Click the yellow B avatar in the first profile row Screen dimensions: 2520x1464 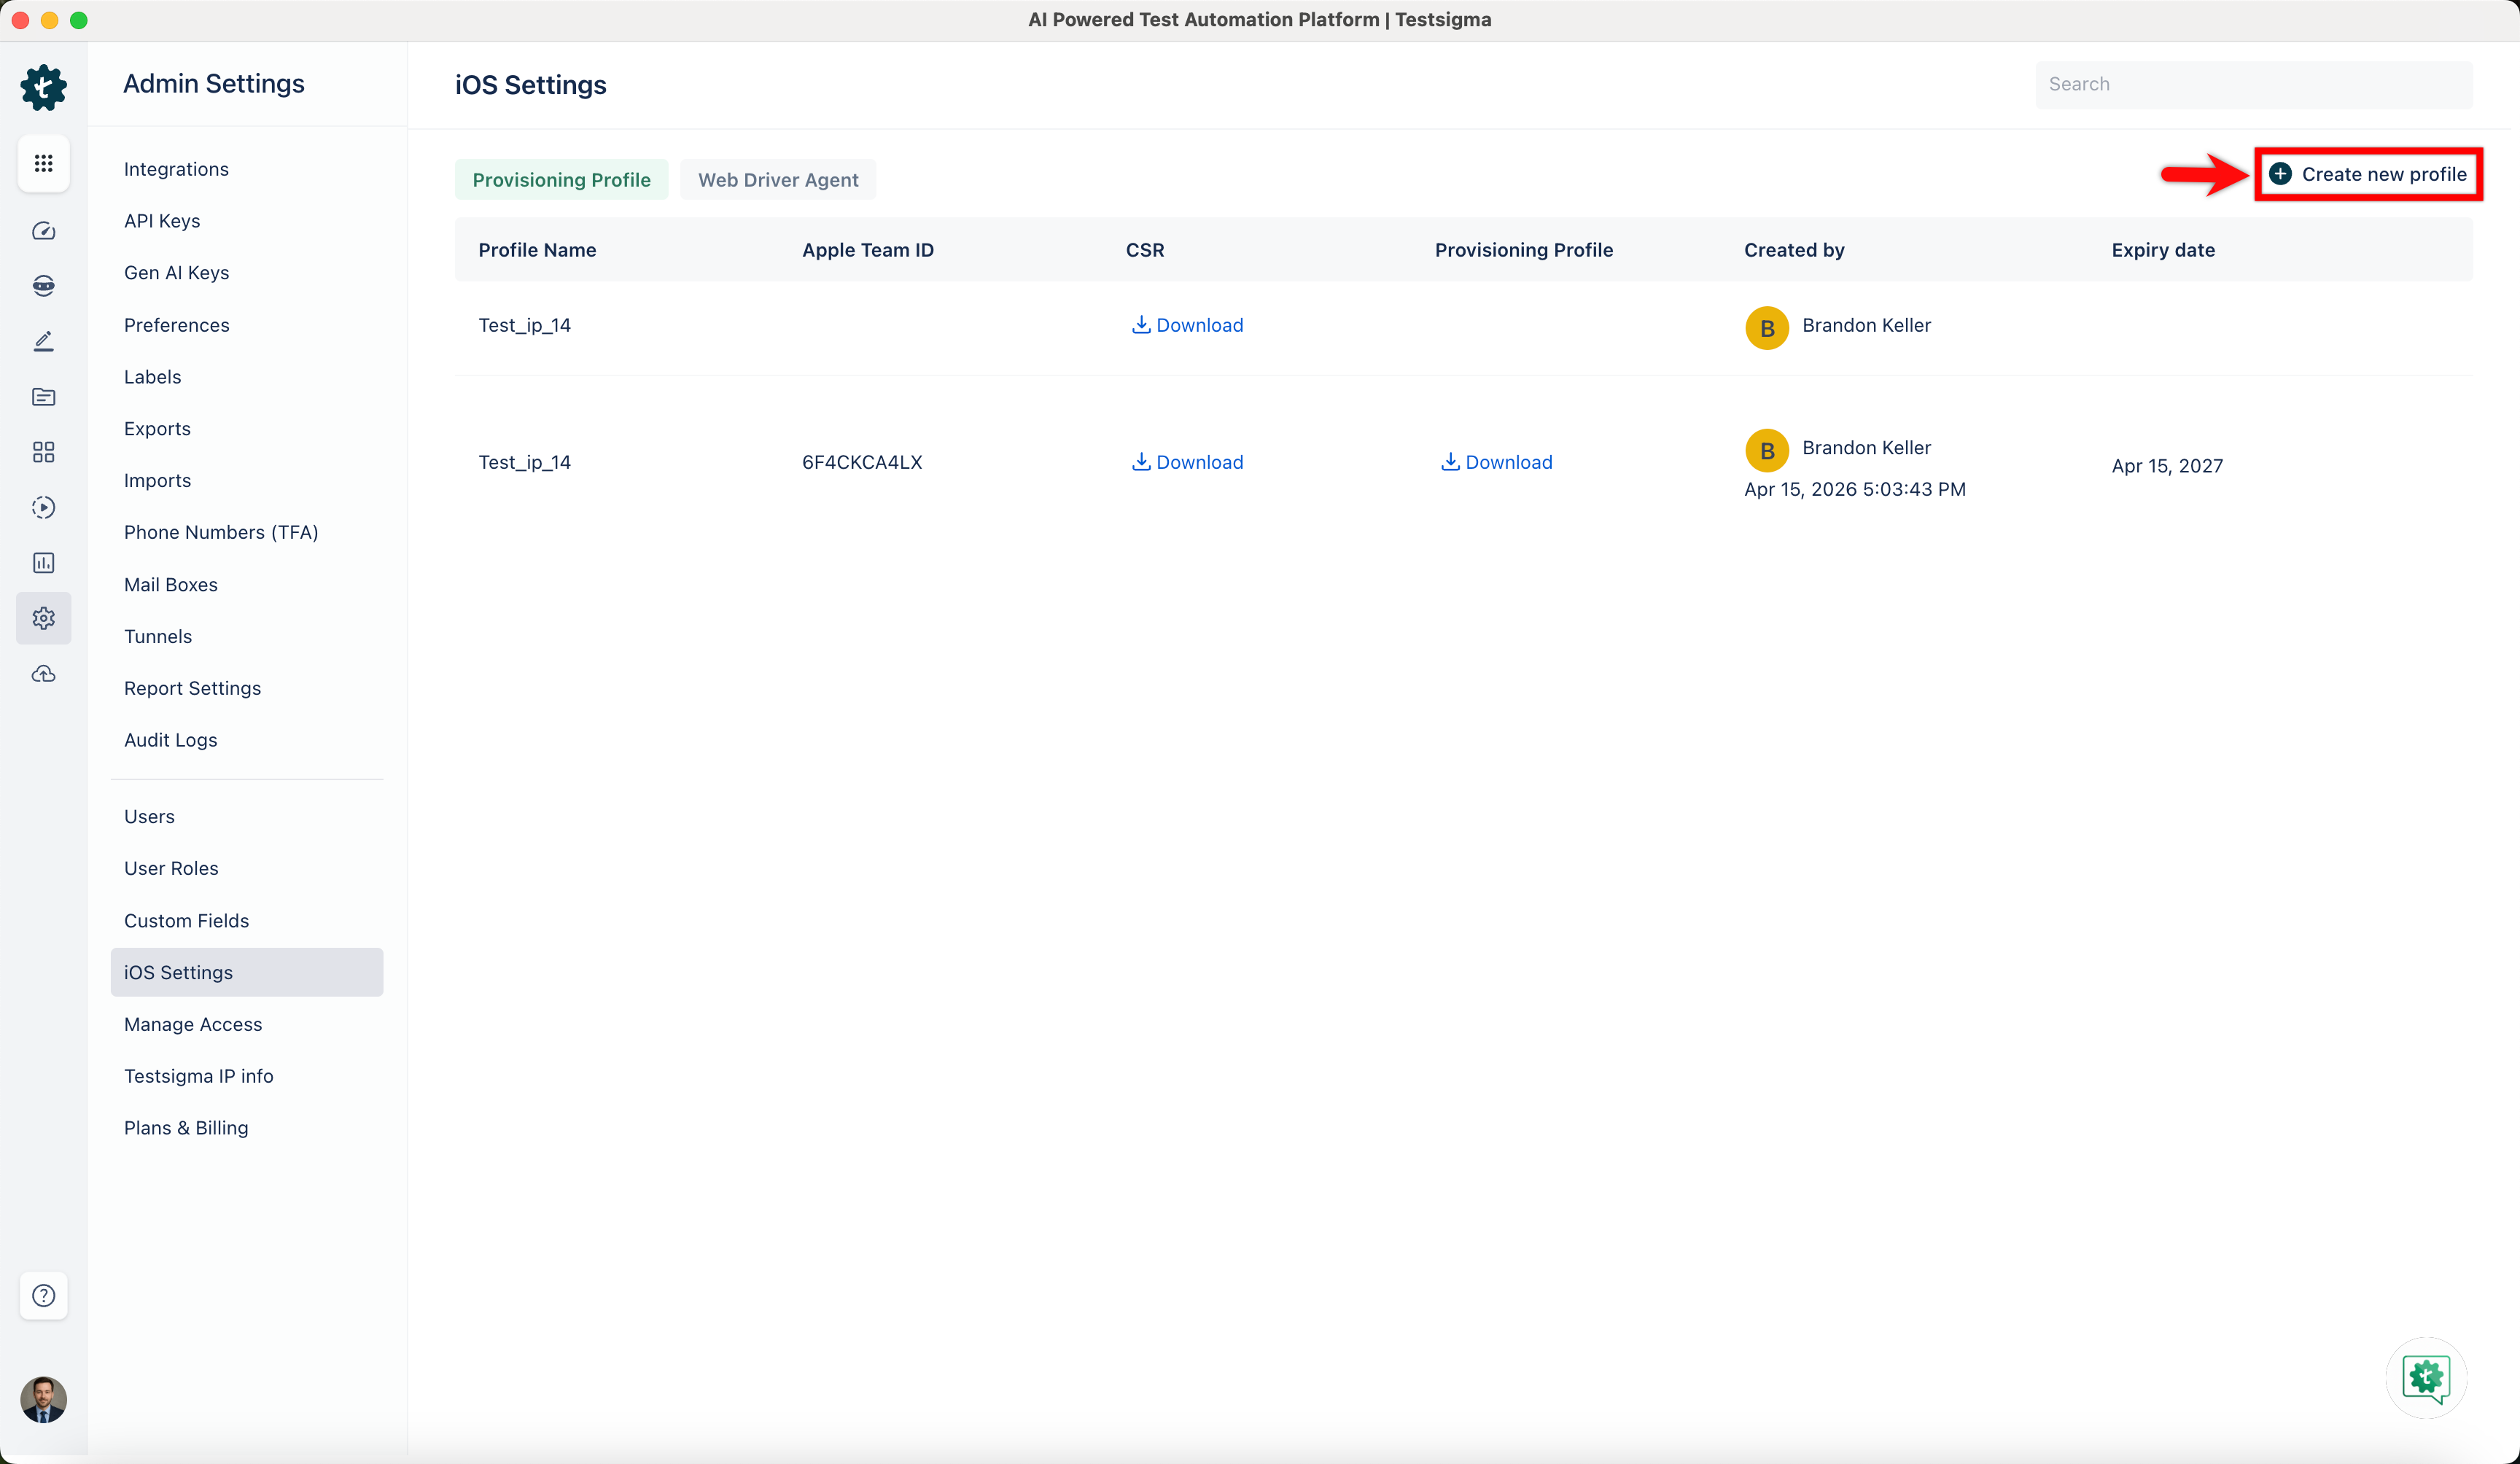point(1767,328)
